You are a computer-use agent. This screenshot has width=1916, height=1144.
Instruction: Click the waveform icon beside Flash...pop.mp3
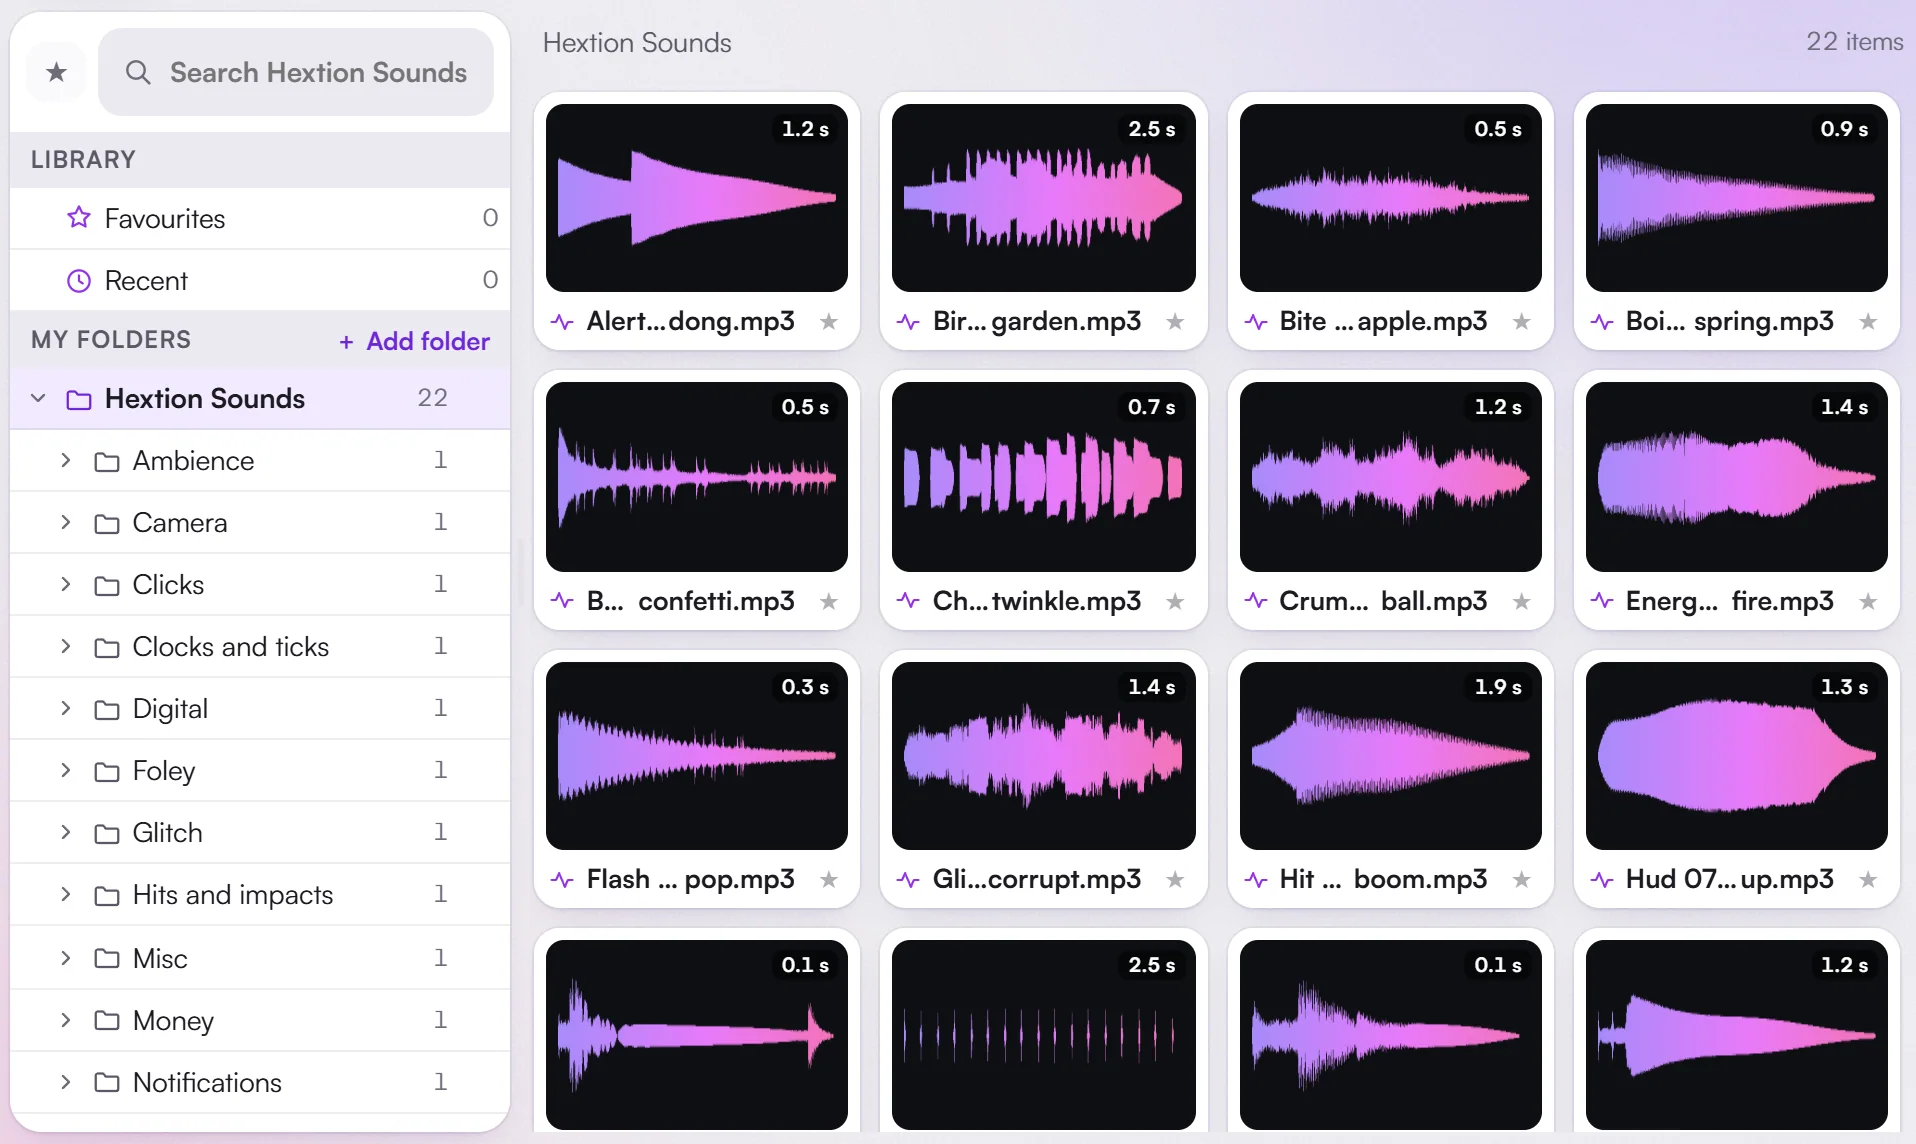coord(562,880)
